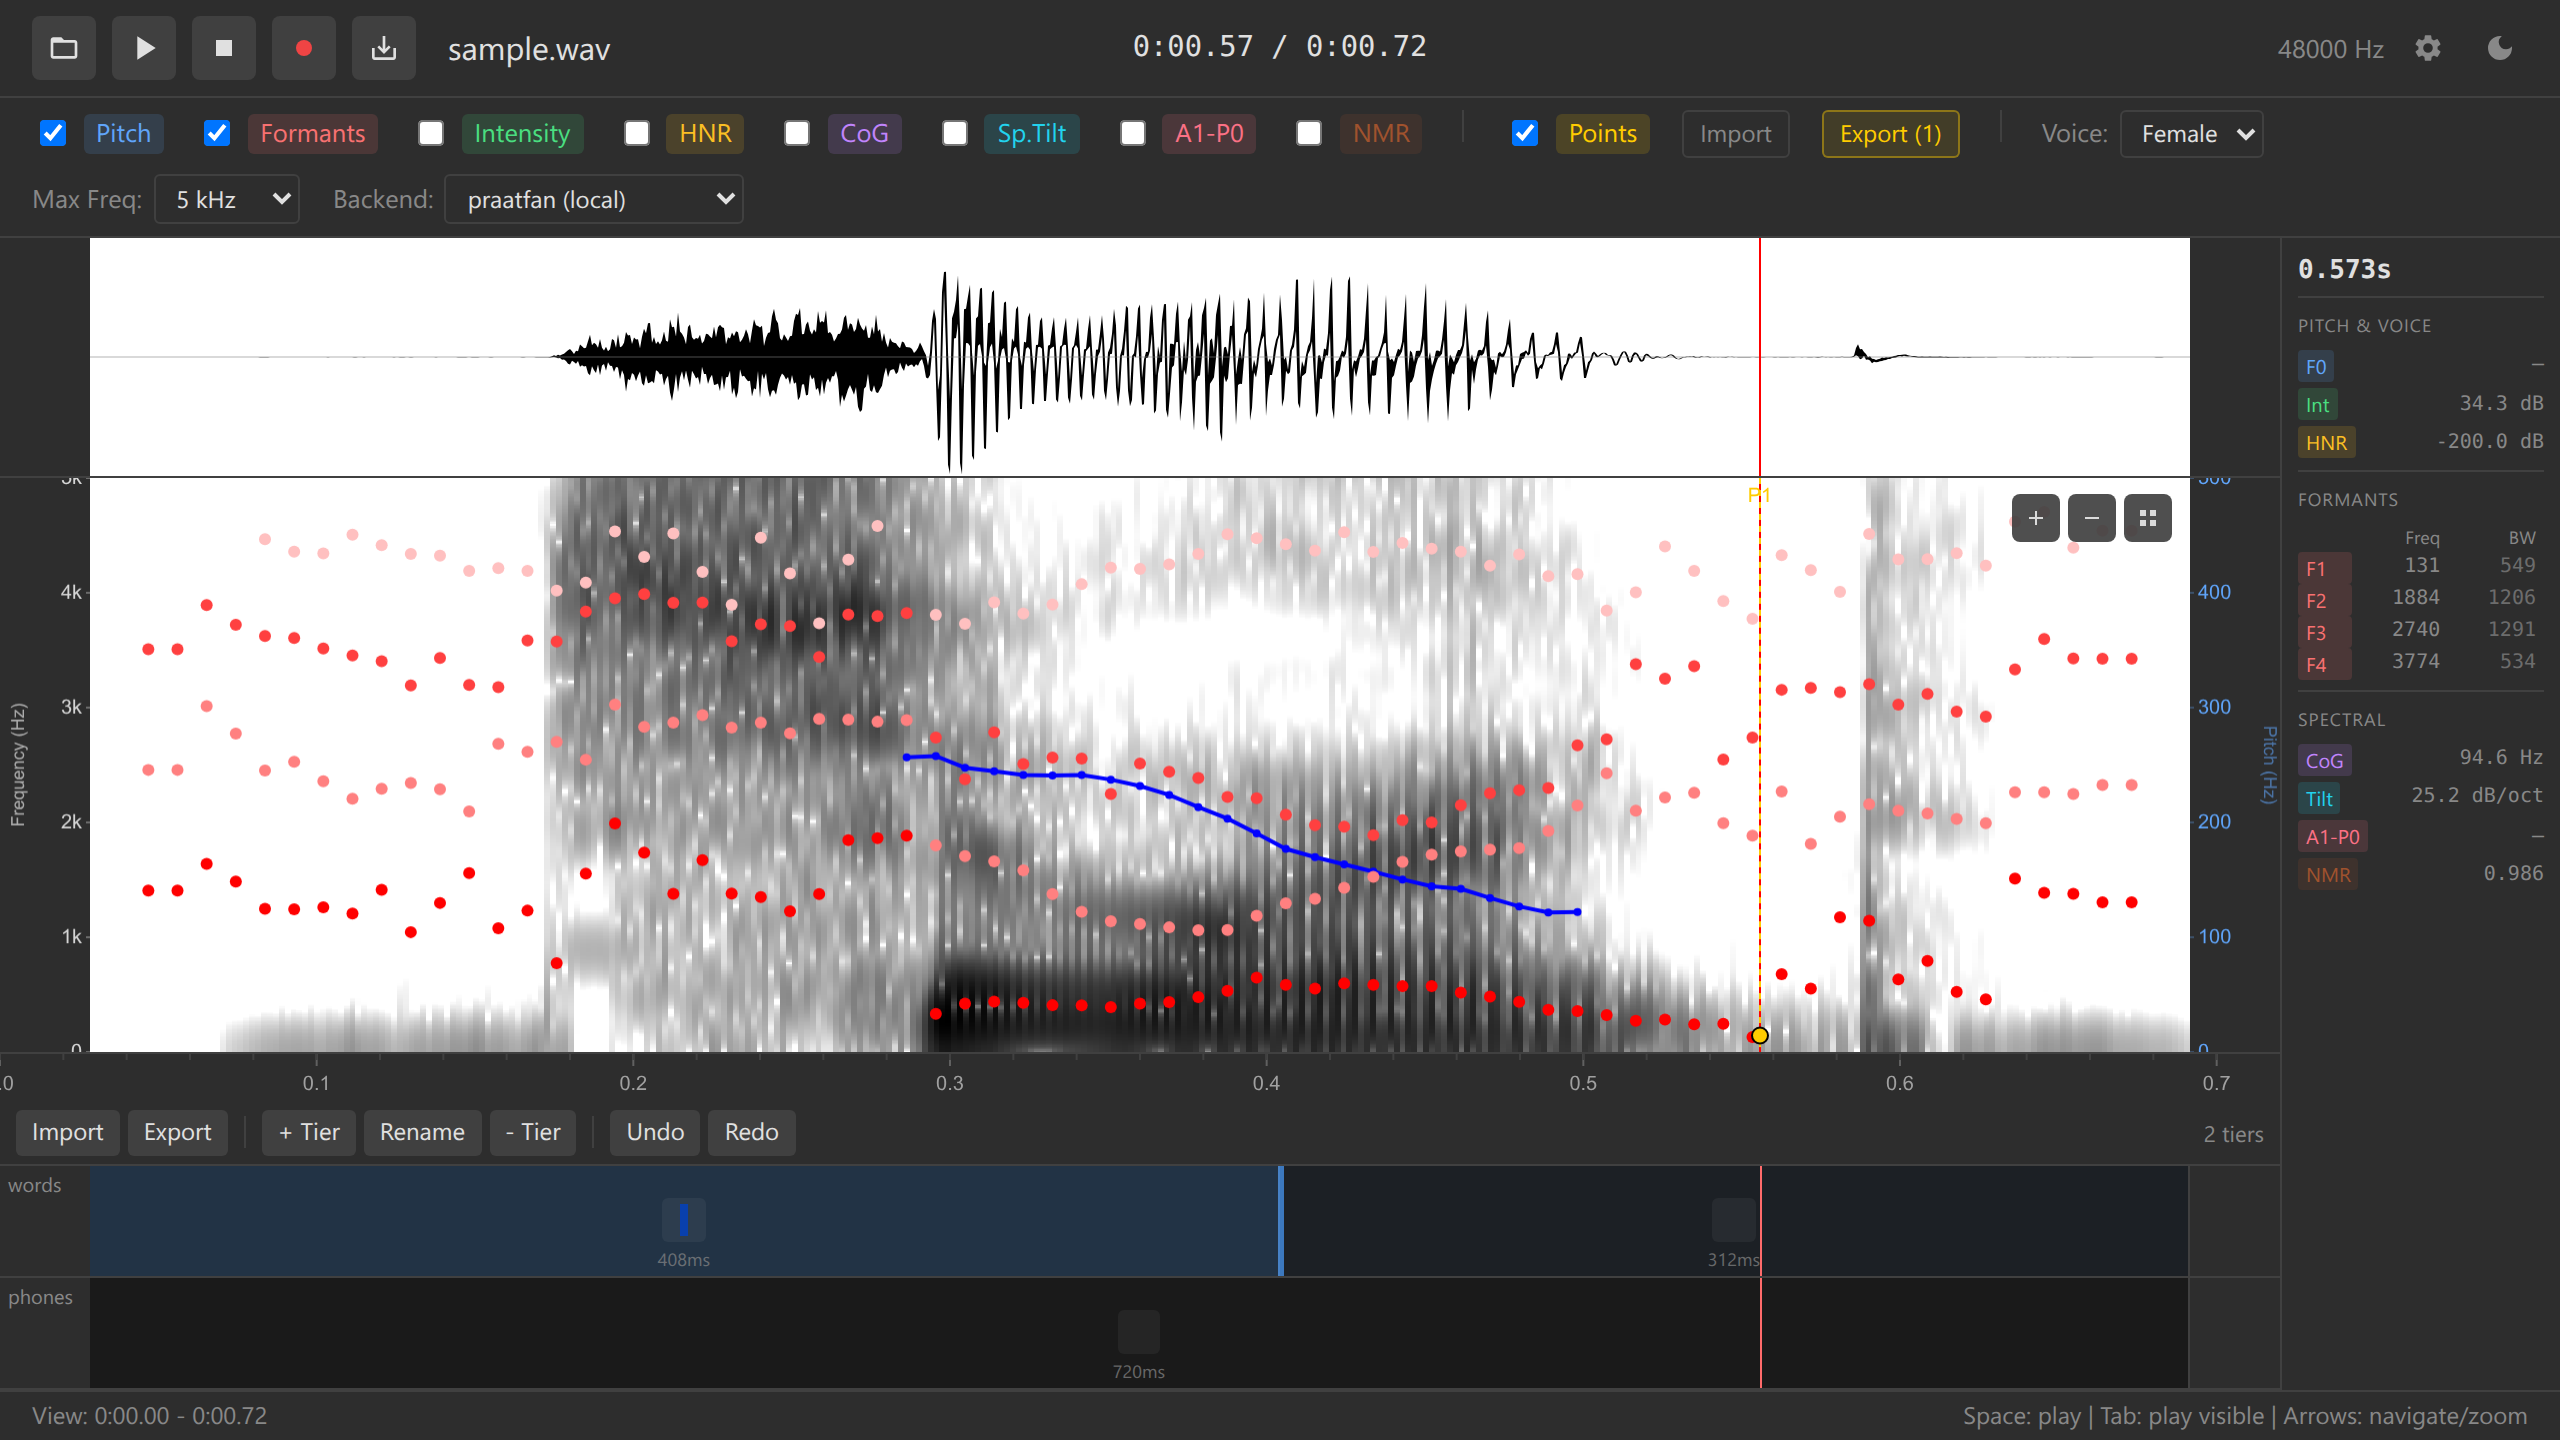Viewport: 2560px width, 1440px height.
Task: Click the Export (1) points button
Action: coord(1890,134)
